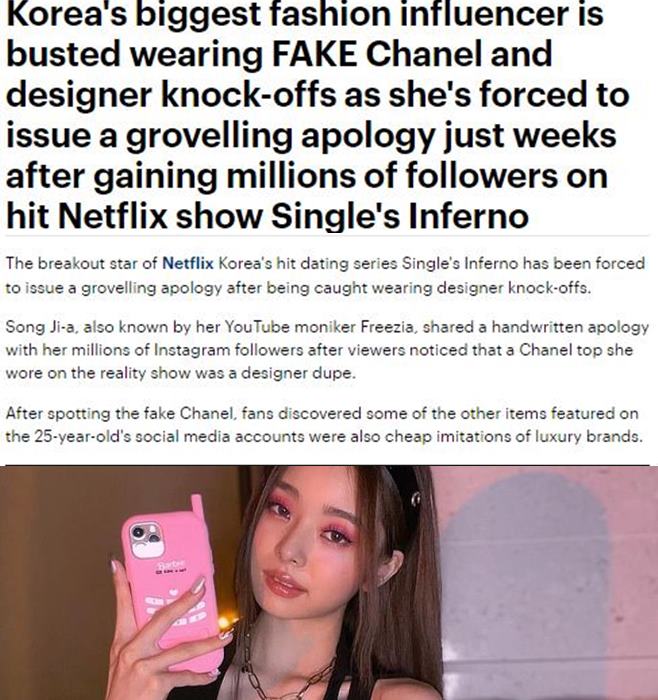The width and height of the screenshot is (658, 700).
Task: Click "Single's Inferno" at the headline's end
Action: coord(400,216)
